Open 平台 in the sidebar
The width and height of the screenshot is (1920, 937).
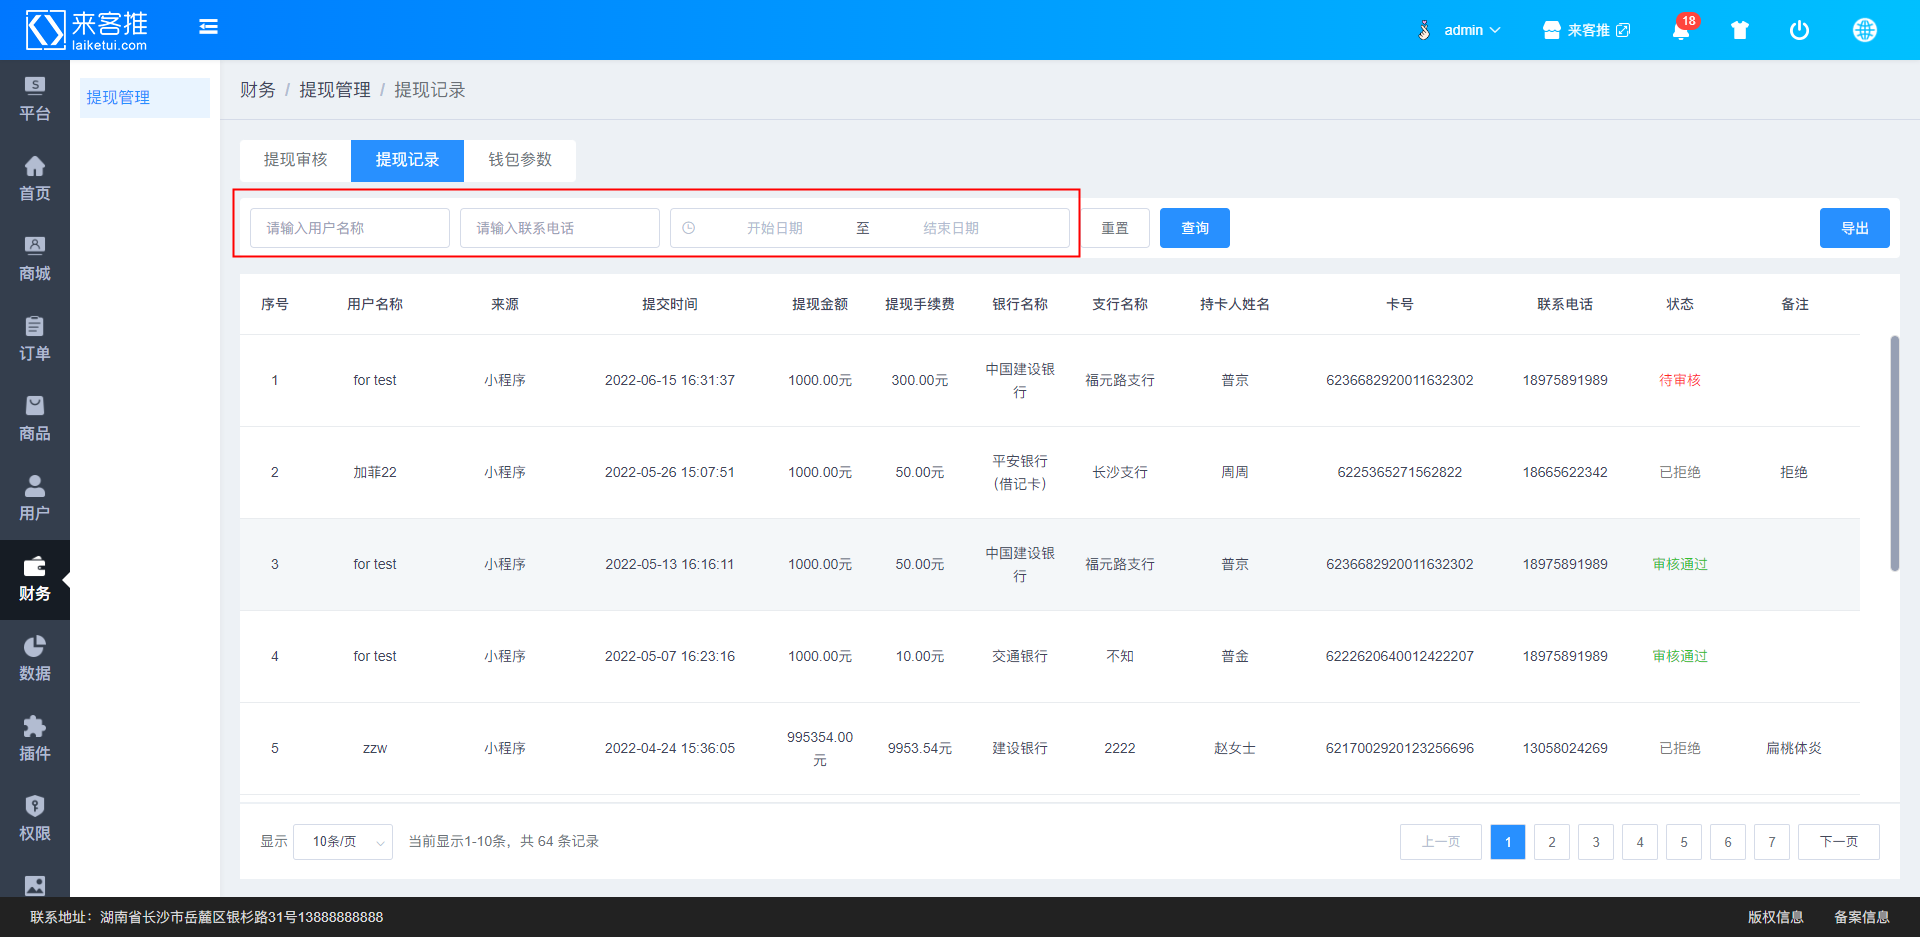click(35, 100)
